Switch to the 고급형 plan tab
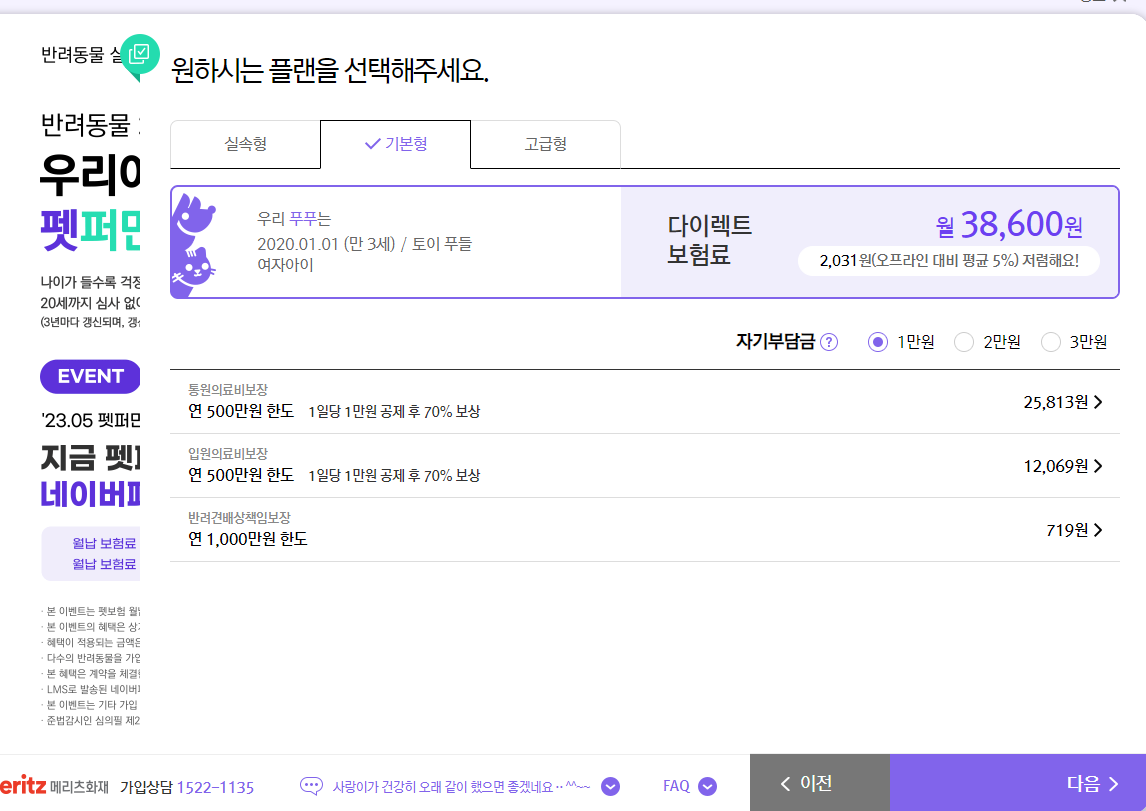This screenshot has height=811, width=1146. click(x=545, y=145)
